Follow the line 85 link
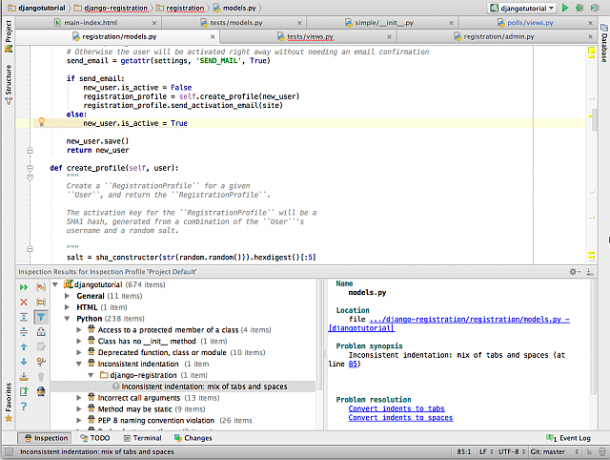610x460 pixels. pyautogui.click(x=353, y=364)
